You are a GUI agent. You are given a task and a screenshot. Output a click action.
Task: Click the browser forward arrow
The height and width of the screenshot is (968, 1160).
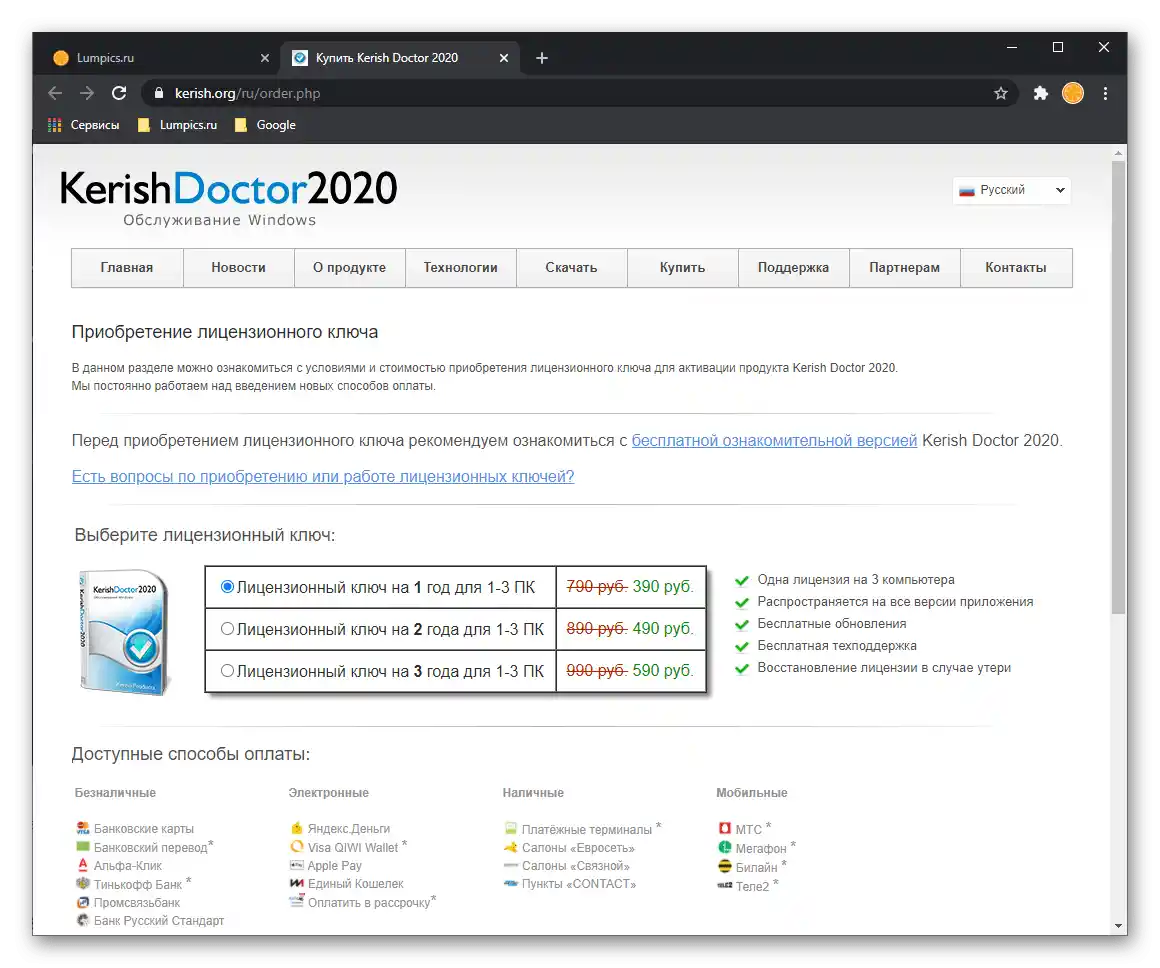(87, 93)
